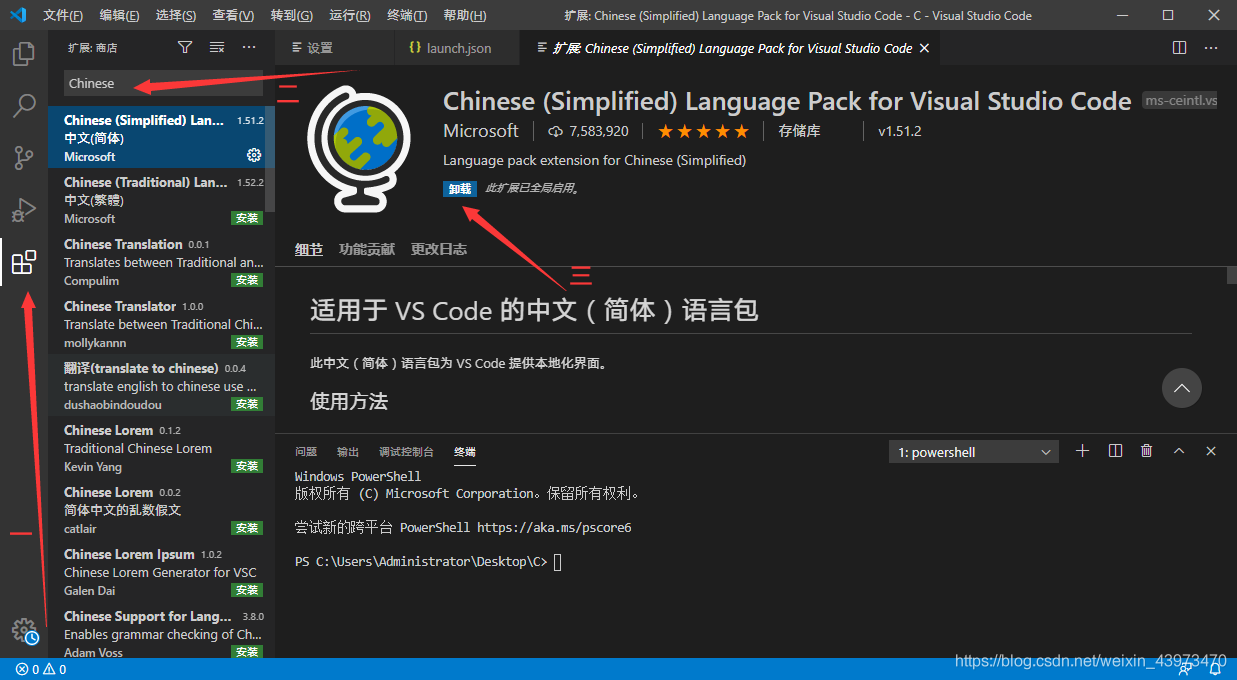The image size is (1237, 680).
Task: Maximize the terminal panel with up chevron
Action: point(1179,451)
